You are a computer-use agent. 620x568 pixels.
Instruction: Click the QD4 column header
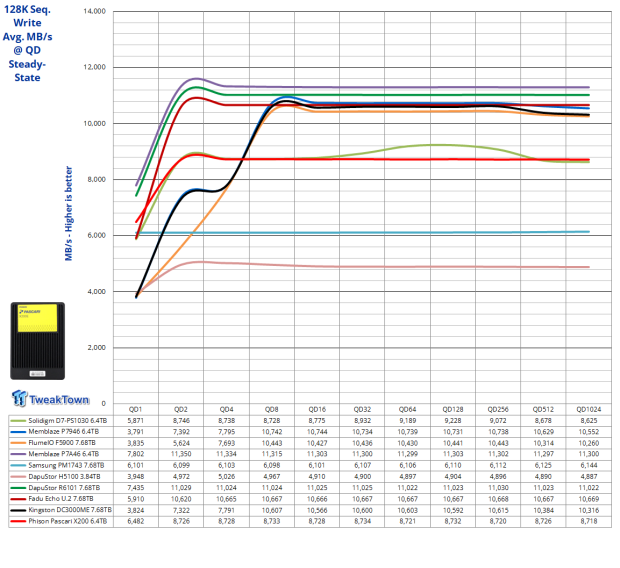[x=227, y=409]
